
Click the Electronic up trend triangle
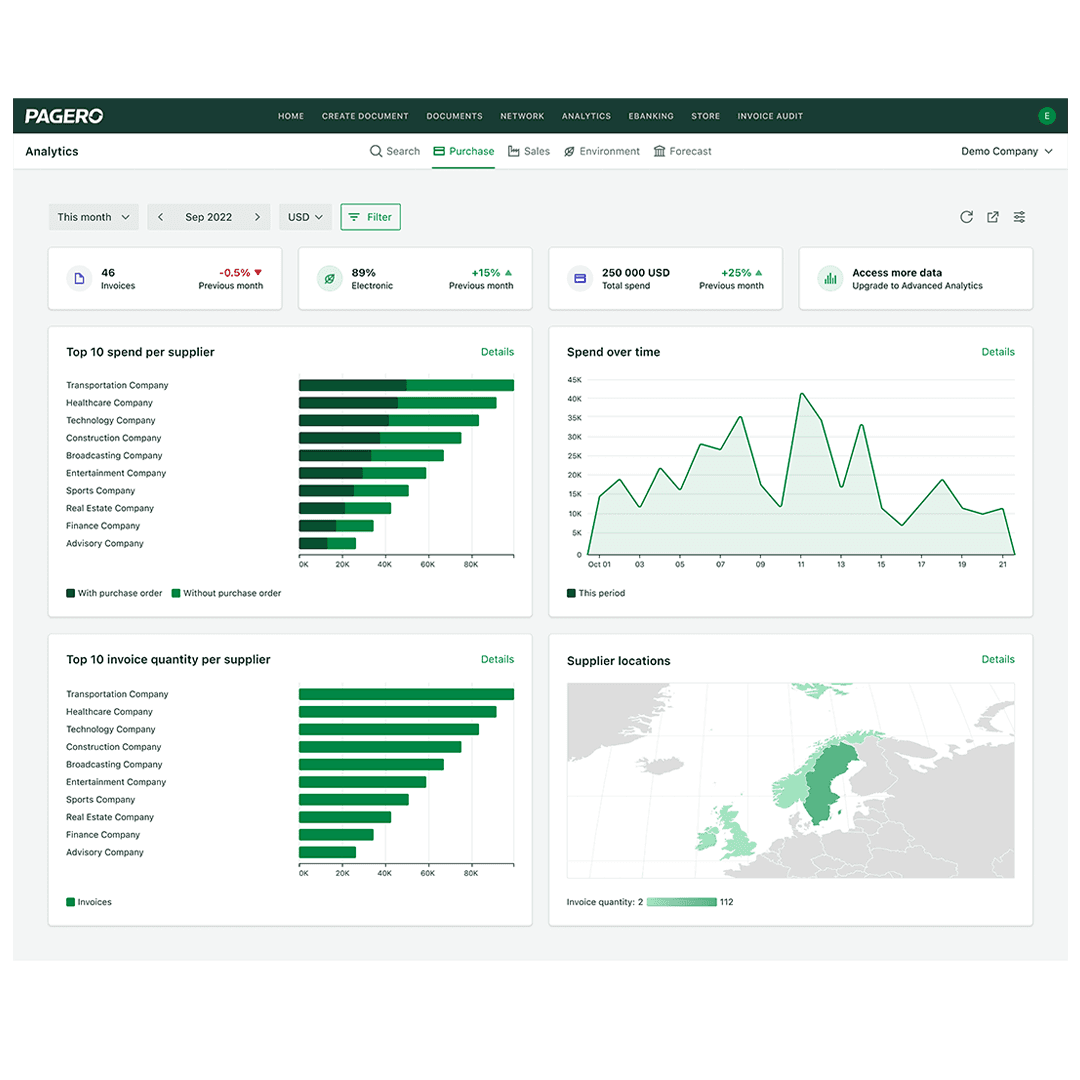click(508, 273)
